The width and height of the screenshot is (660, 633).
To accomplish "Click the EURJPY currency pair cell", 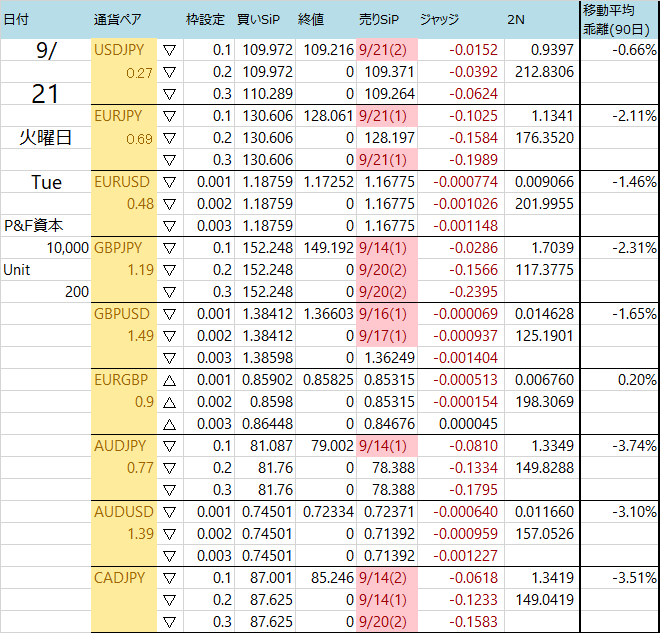I will pyautogui.click(x=118, y=116).
